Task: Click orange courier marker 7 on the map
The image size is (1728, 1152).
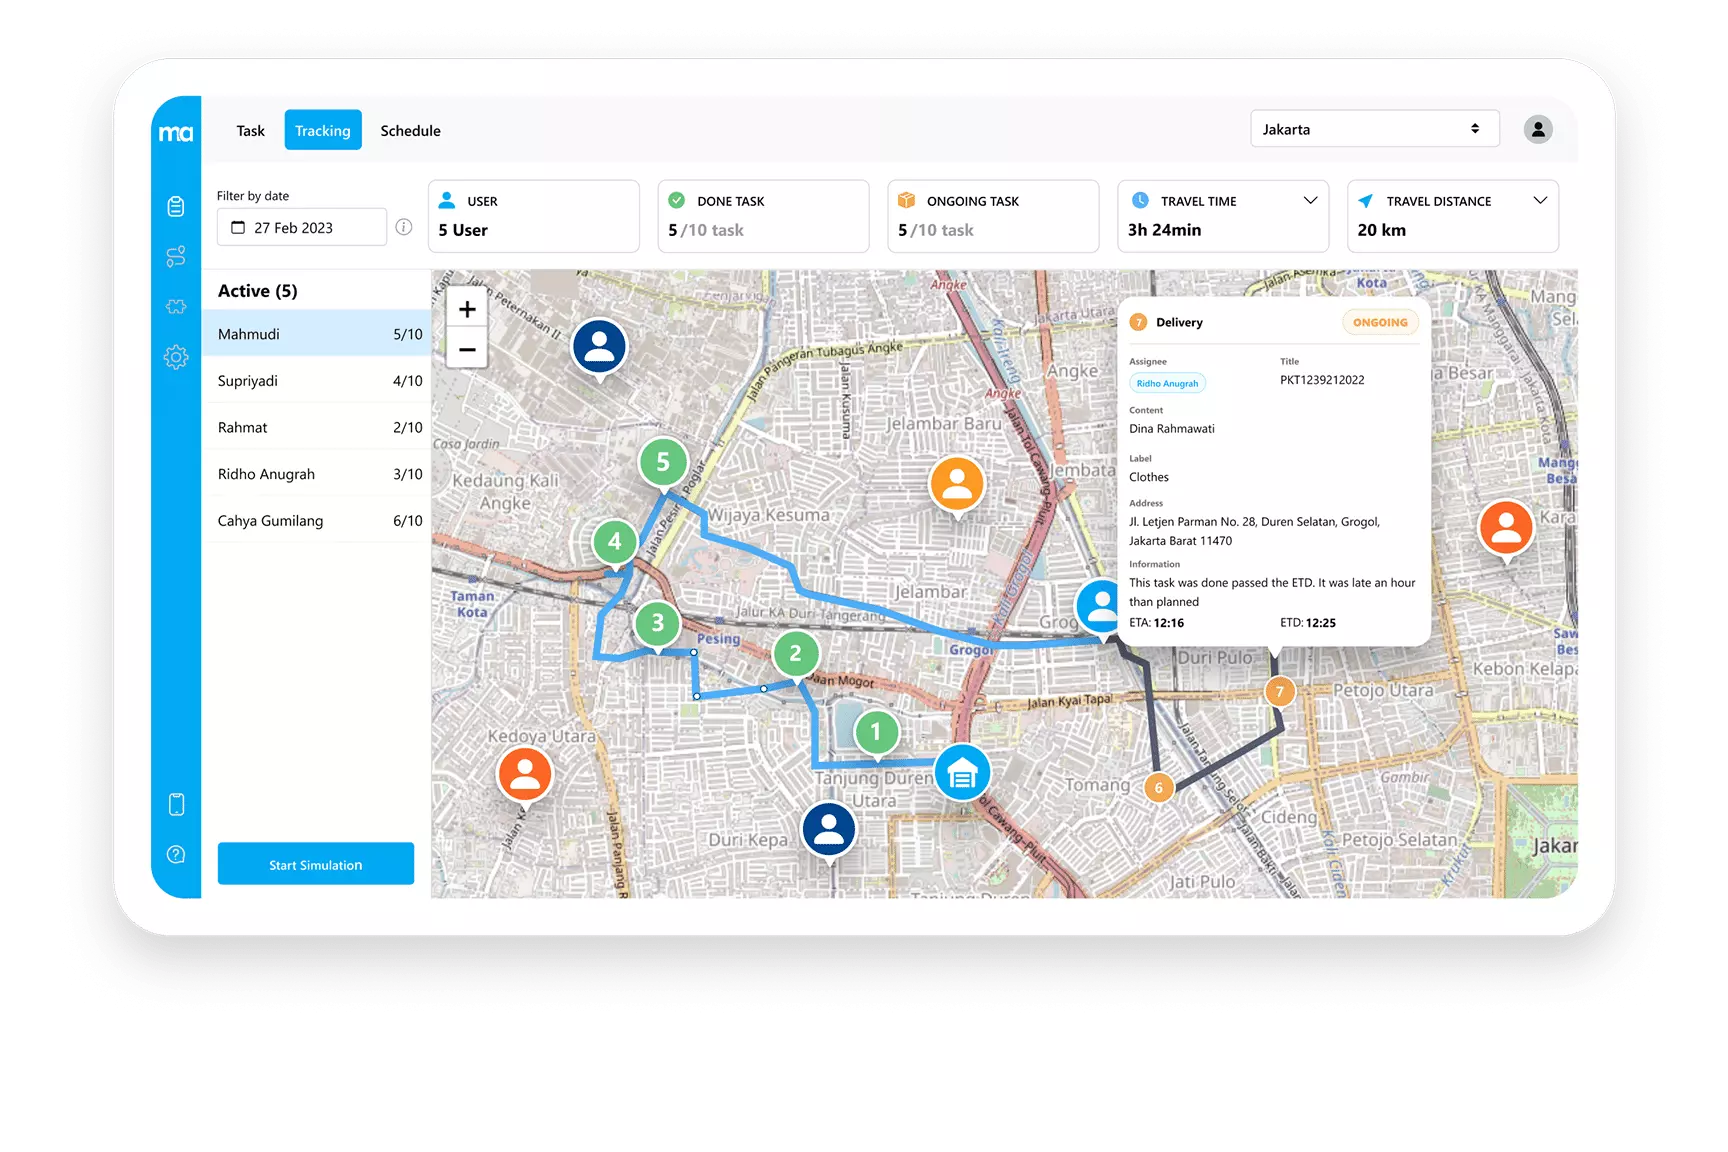Action: click(x=1280, y=690)
